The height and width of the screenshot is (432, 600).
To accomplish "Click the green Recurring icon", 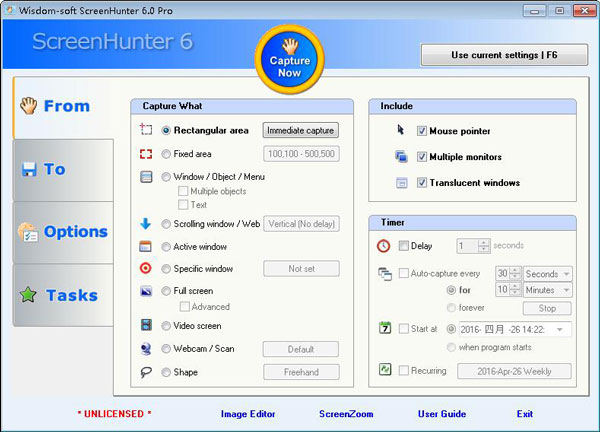I will [385, 369].
